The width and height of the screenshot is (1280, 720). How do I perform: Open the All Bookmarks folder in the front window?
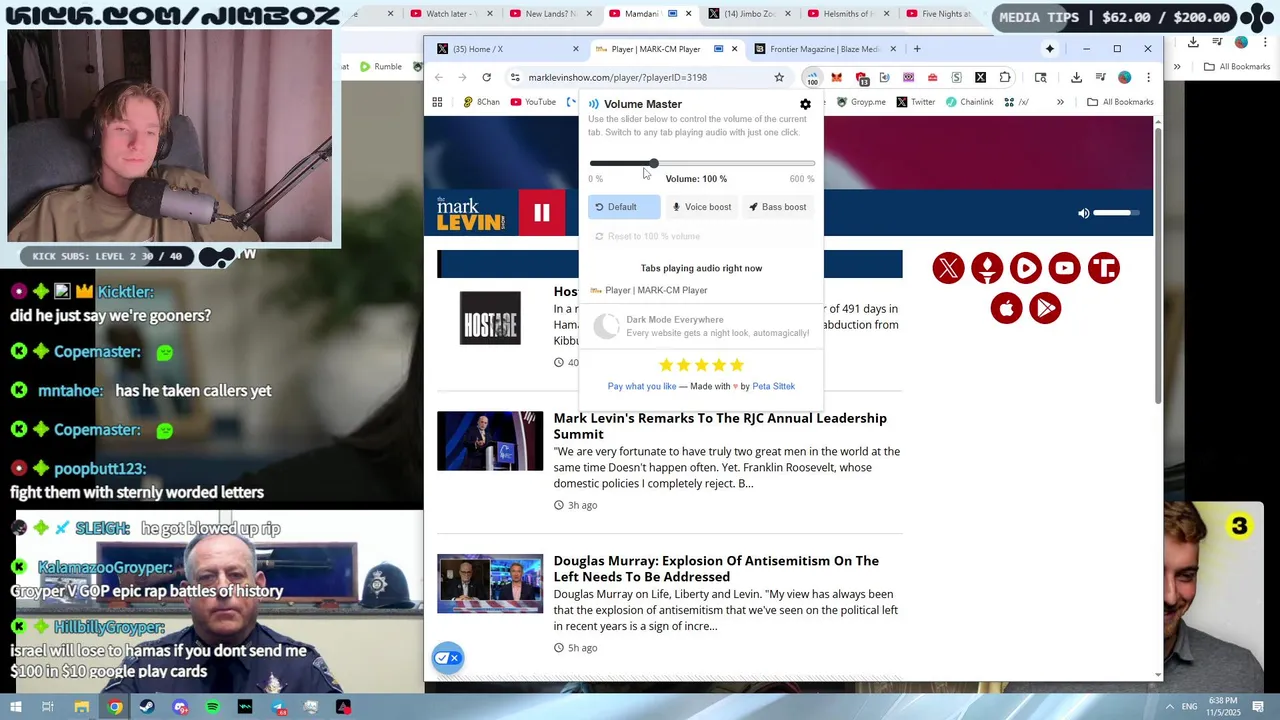point(1120,102)
